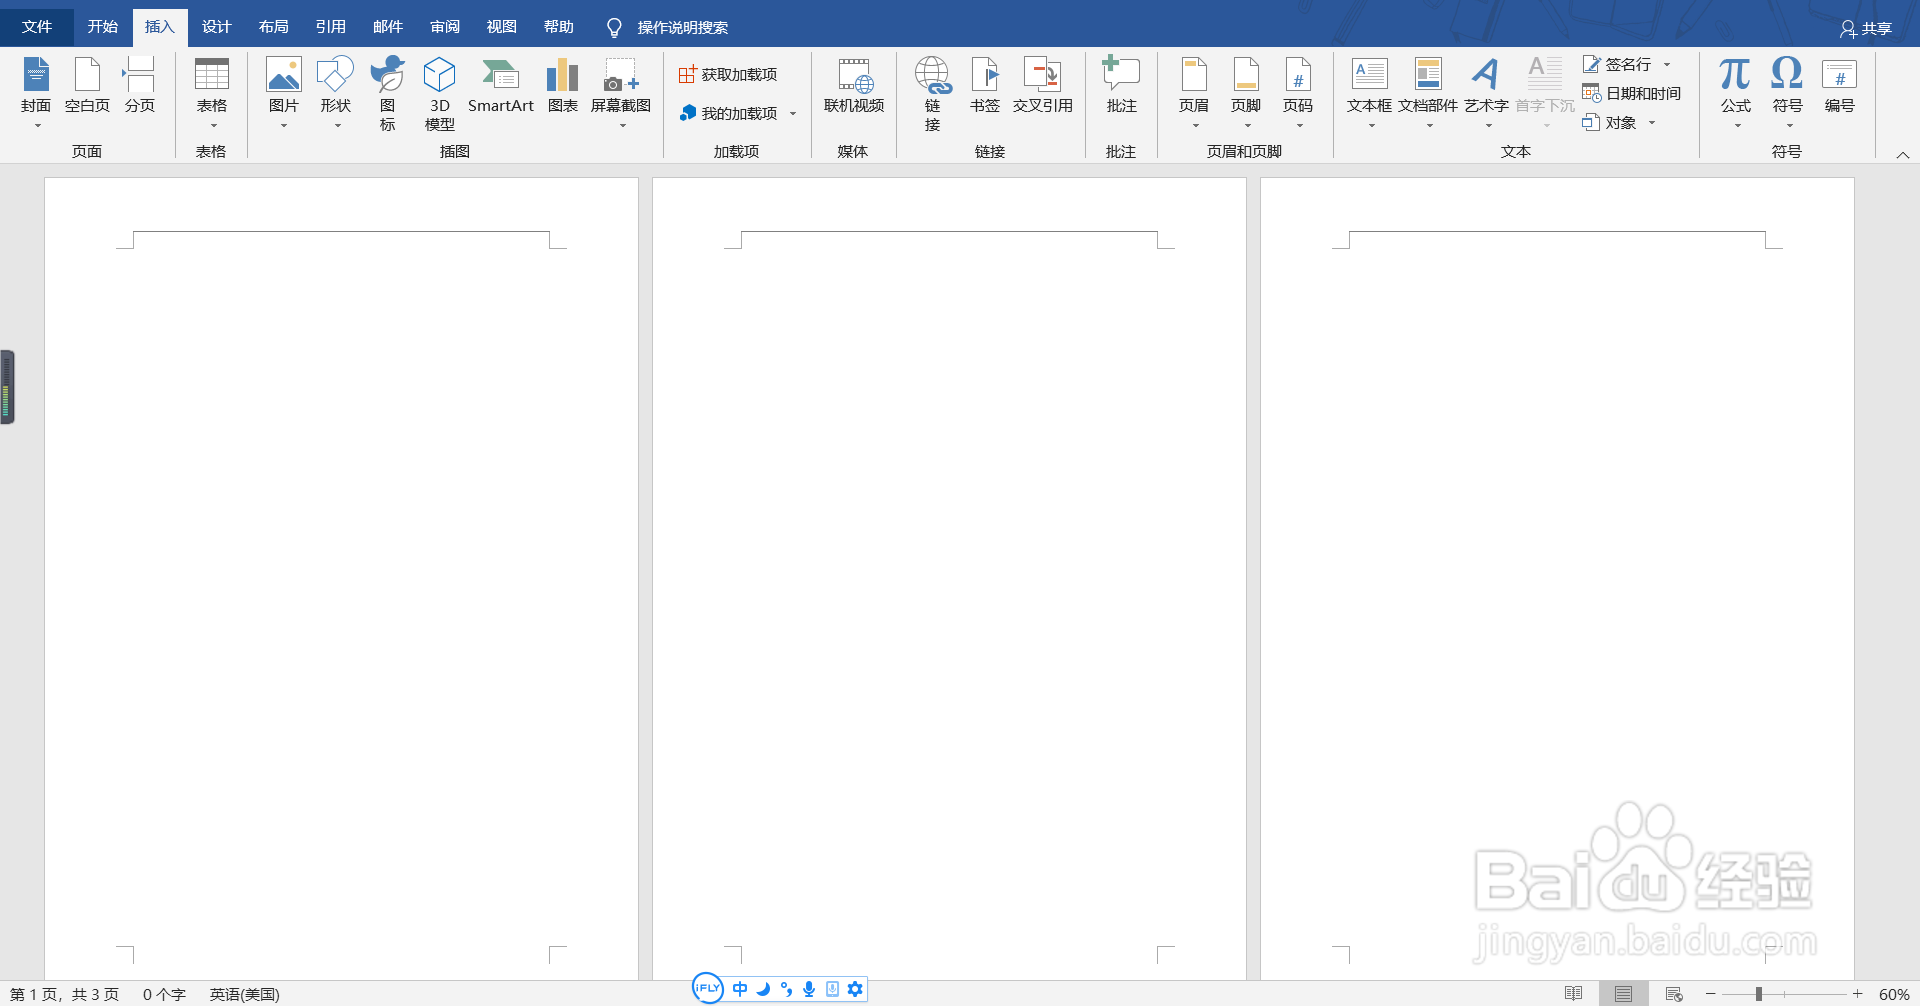Click inside the second document page
This screenshot has height=1006, width=1920.
[949, 578]
